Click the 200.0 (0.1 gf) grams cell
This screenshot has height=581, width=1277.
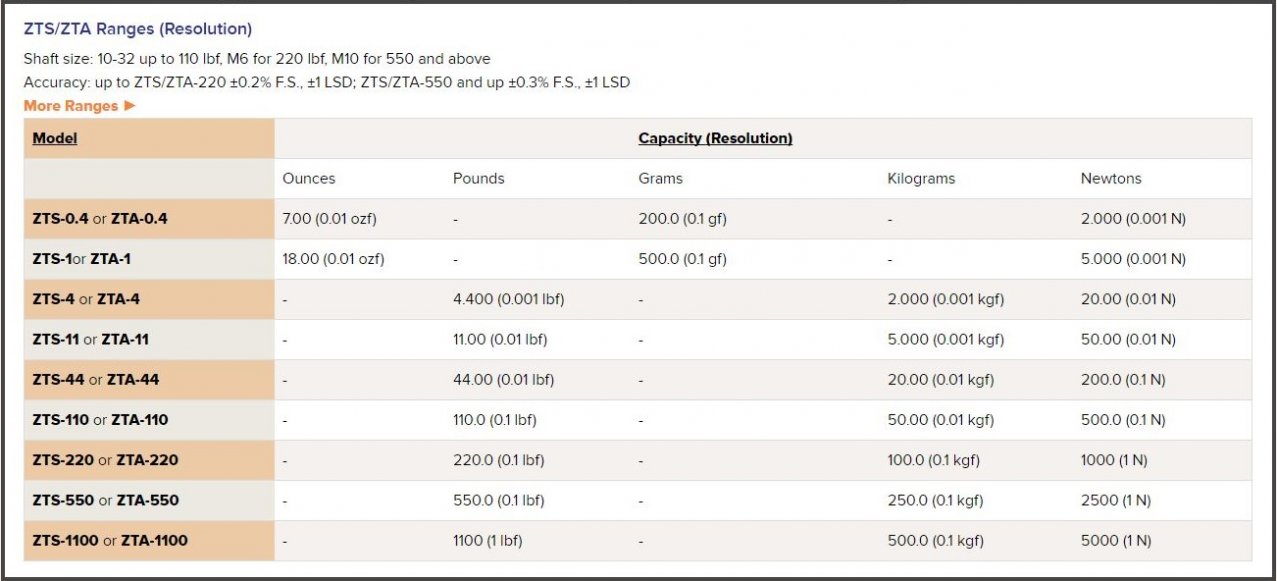[682, 219]
